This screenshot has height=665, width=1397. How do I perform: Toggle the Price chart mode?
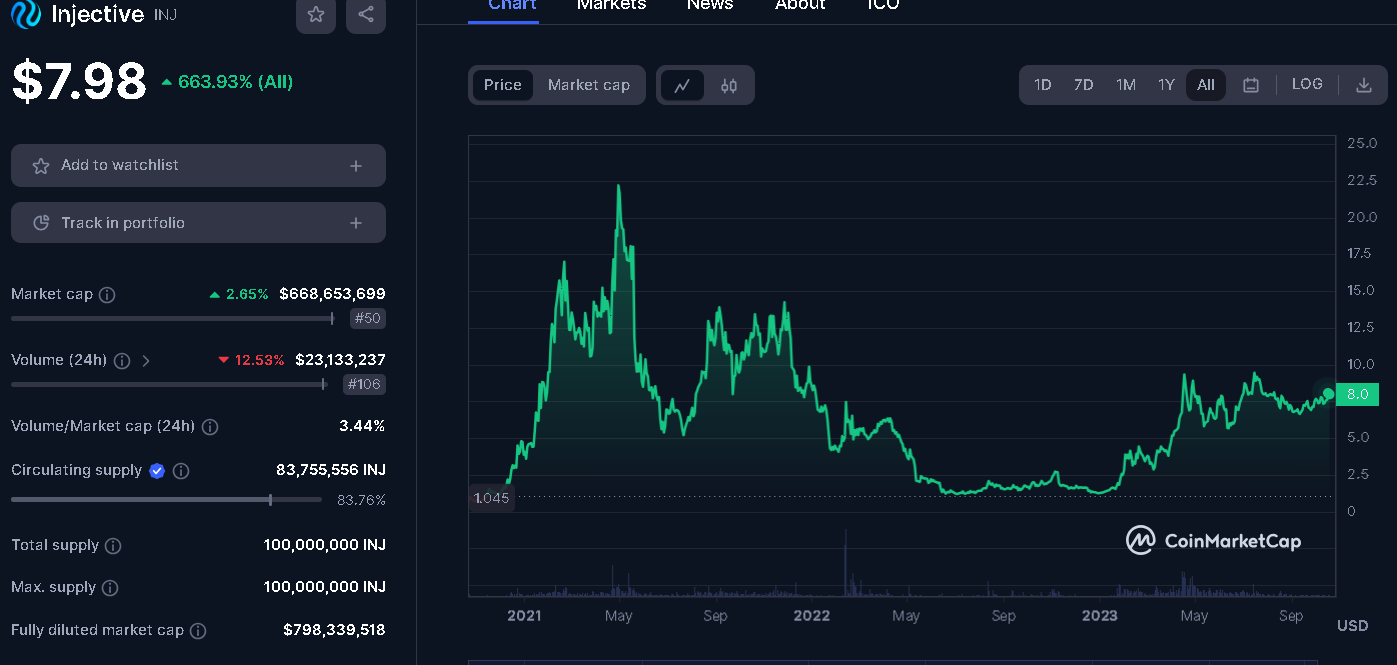[503, 85]
